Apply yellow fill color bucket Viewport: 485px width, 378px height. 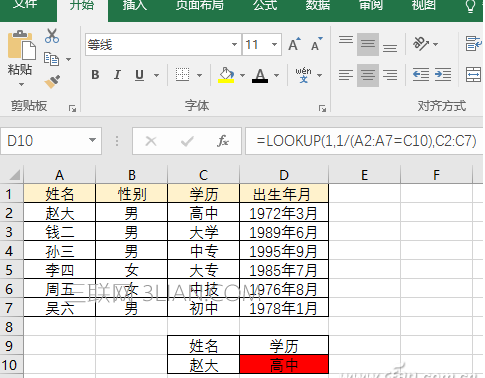pos(226,75)
